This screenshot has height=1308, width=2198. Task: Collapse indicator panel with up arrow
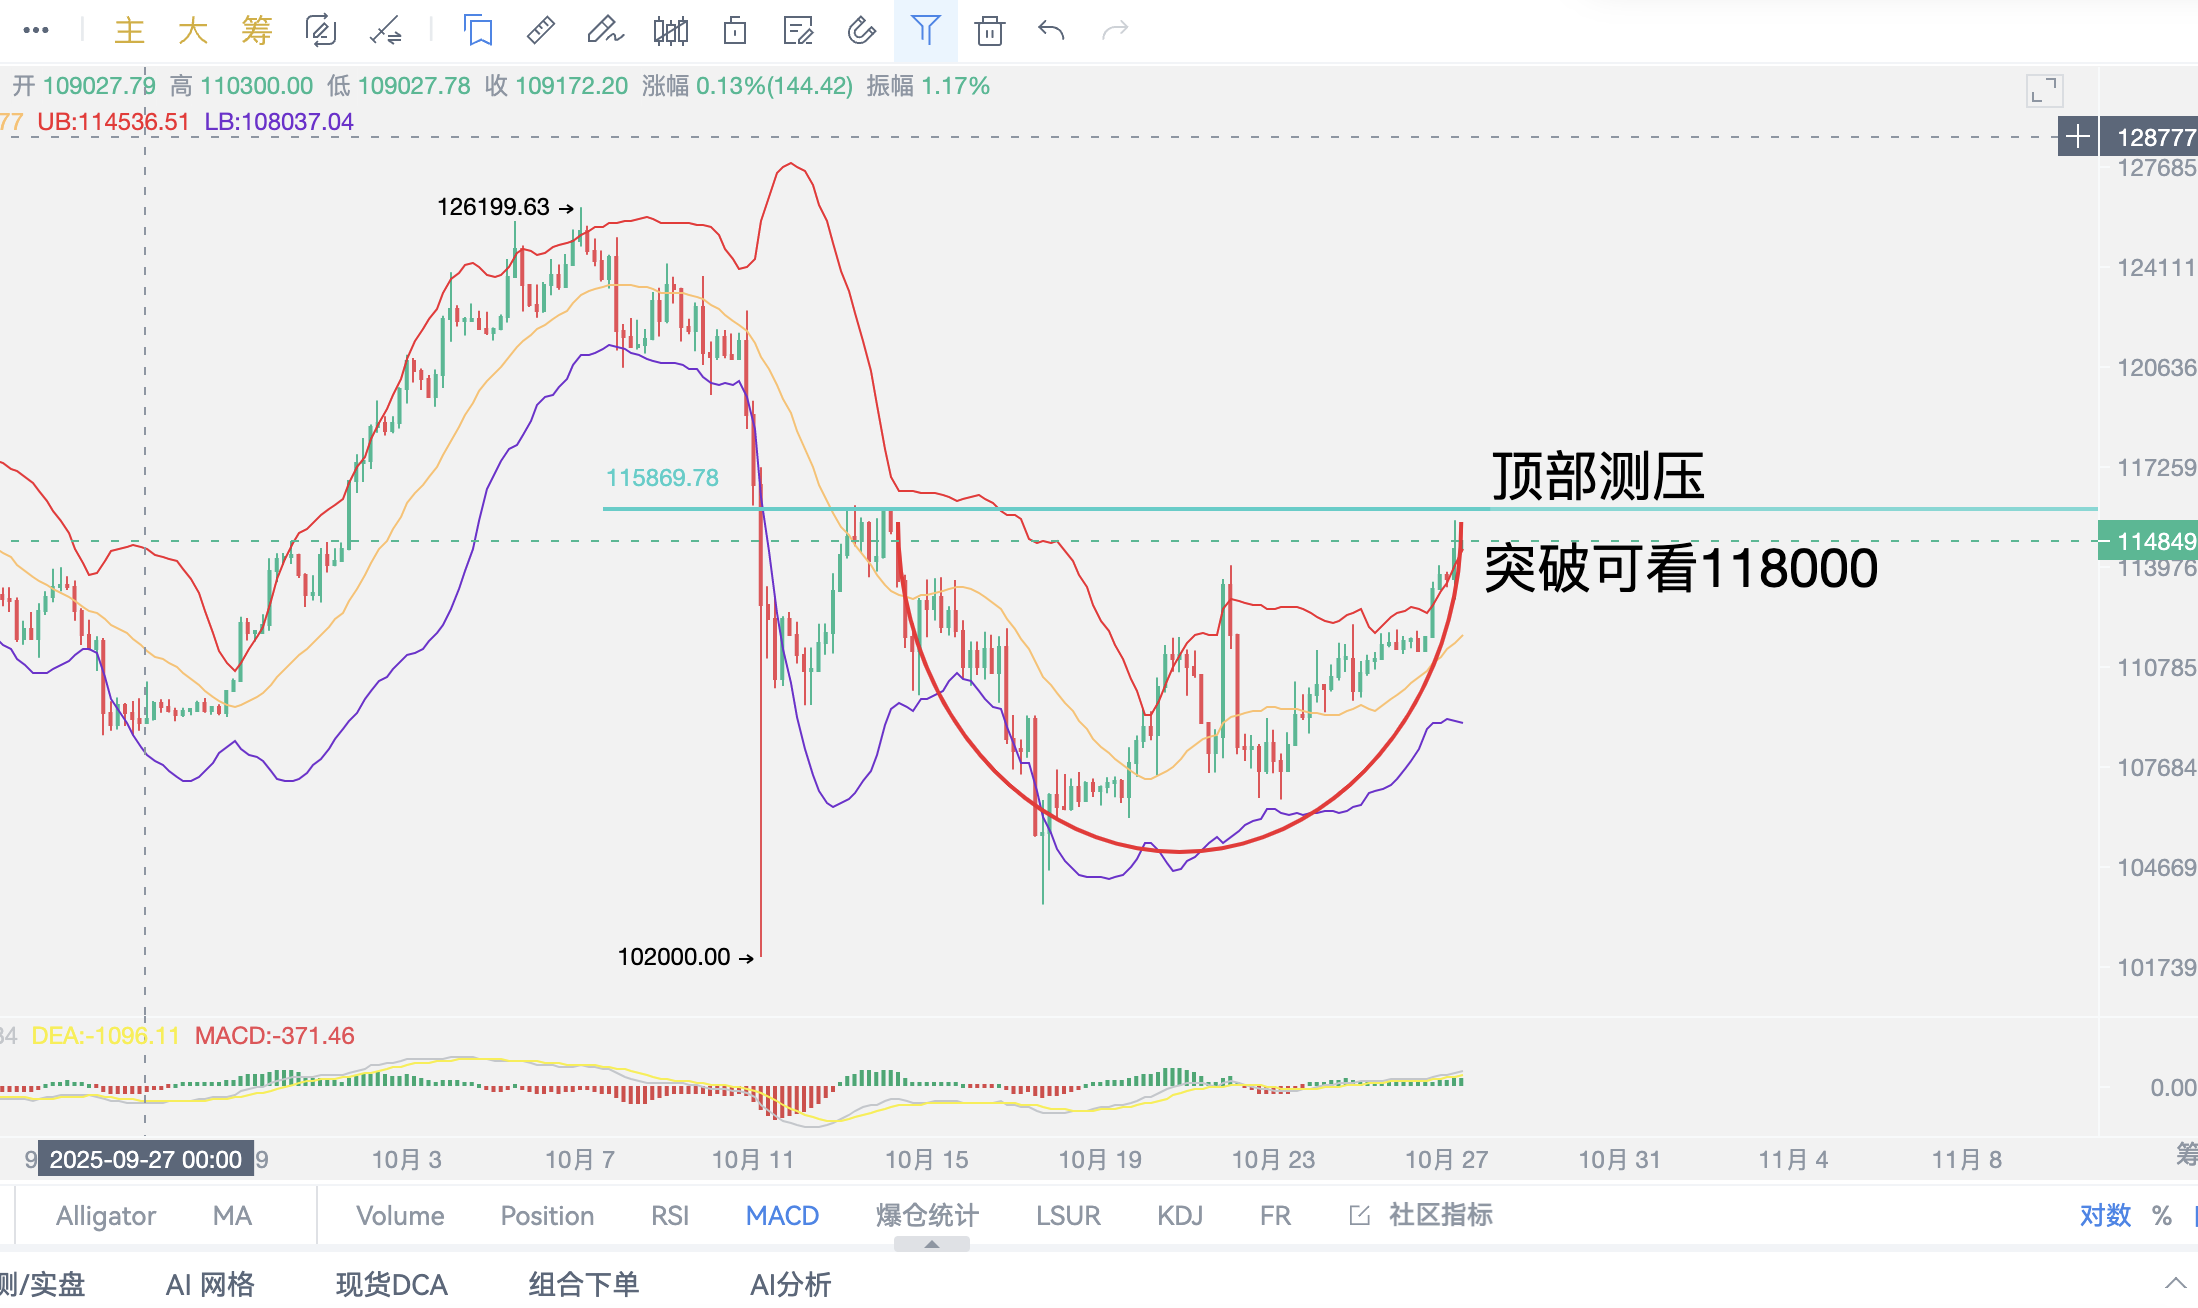(x=931, y=1245)
